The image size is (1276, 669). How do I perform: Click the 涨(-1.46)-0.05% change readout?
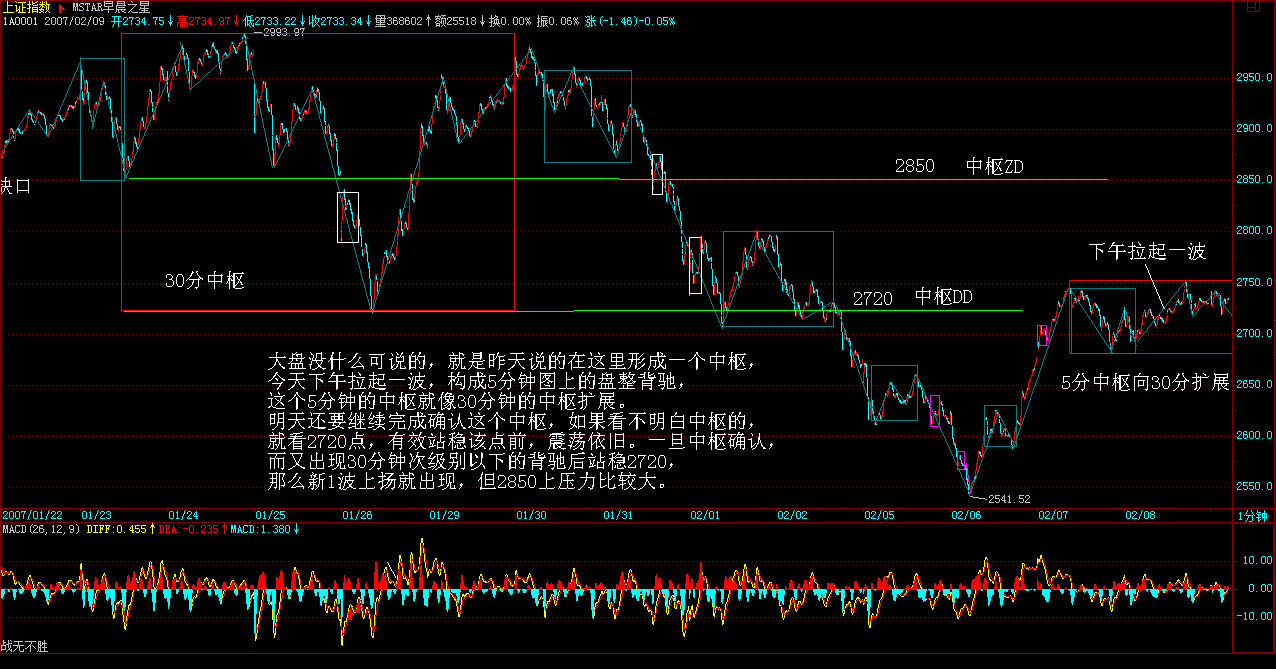629,20
